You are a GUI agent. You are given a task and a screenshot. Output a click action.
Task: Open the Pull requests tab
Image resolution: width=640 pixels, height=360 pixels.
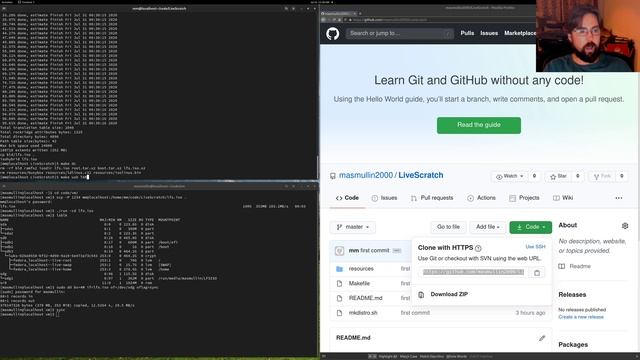point(432,198)
